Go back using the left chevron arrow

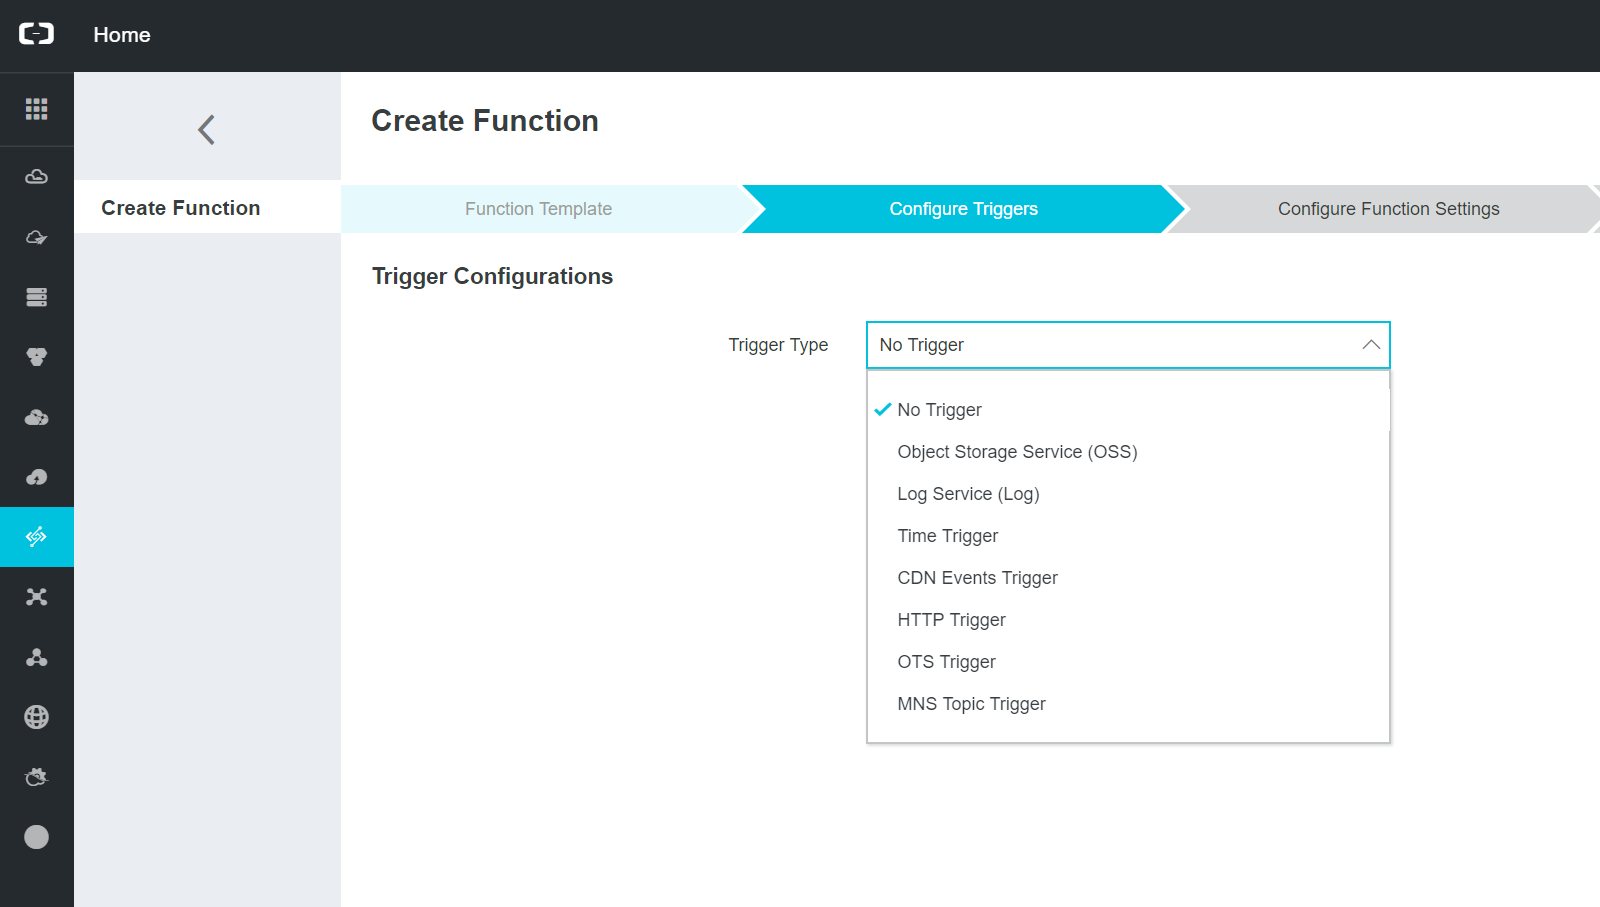206,130
